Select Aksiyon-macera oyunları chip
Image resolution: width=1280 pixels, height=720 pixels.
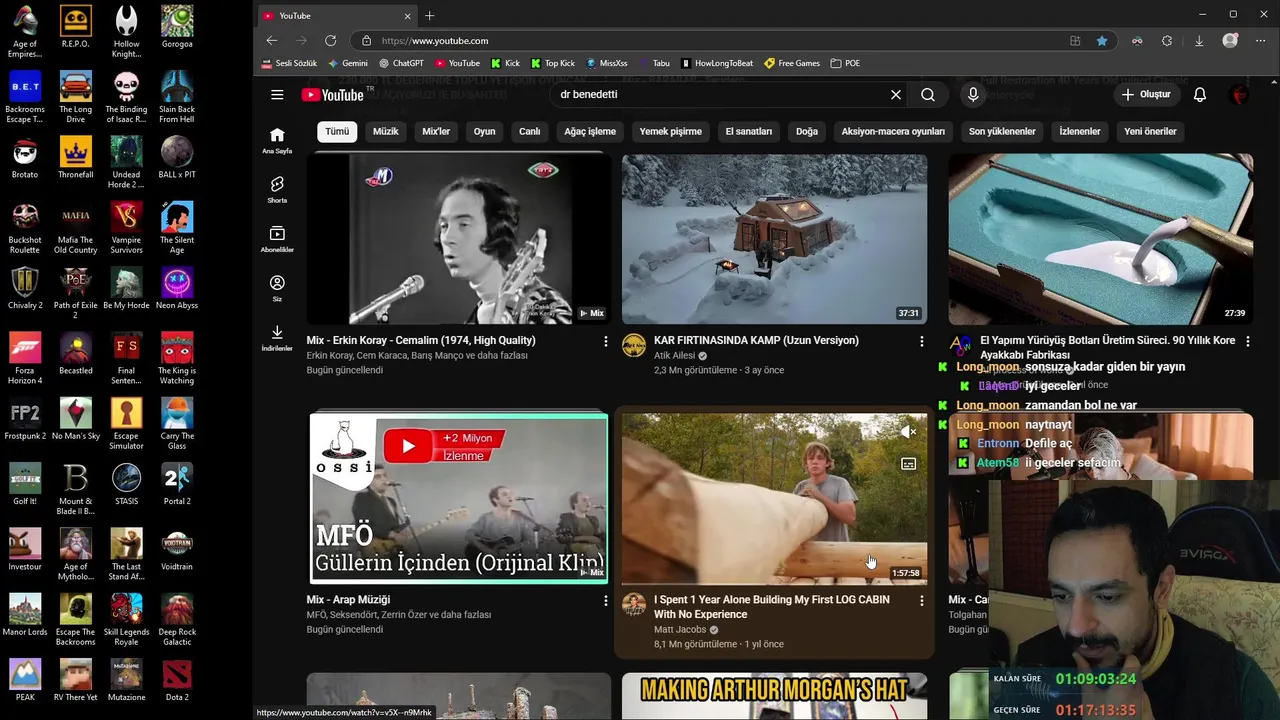click(893, 131)
